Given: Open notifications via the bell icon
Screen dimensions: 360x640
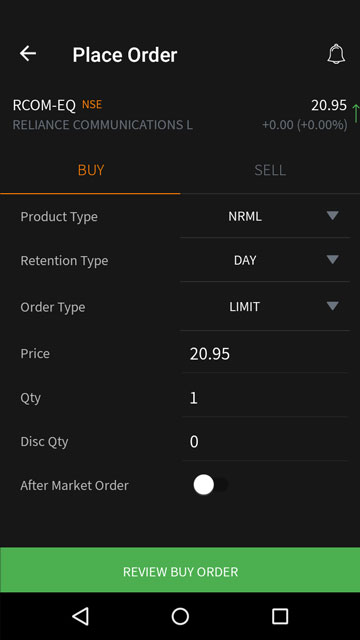Looking at the screenshot, I should tap(336, 54).
